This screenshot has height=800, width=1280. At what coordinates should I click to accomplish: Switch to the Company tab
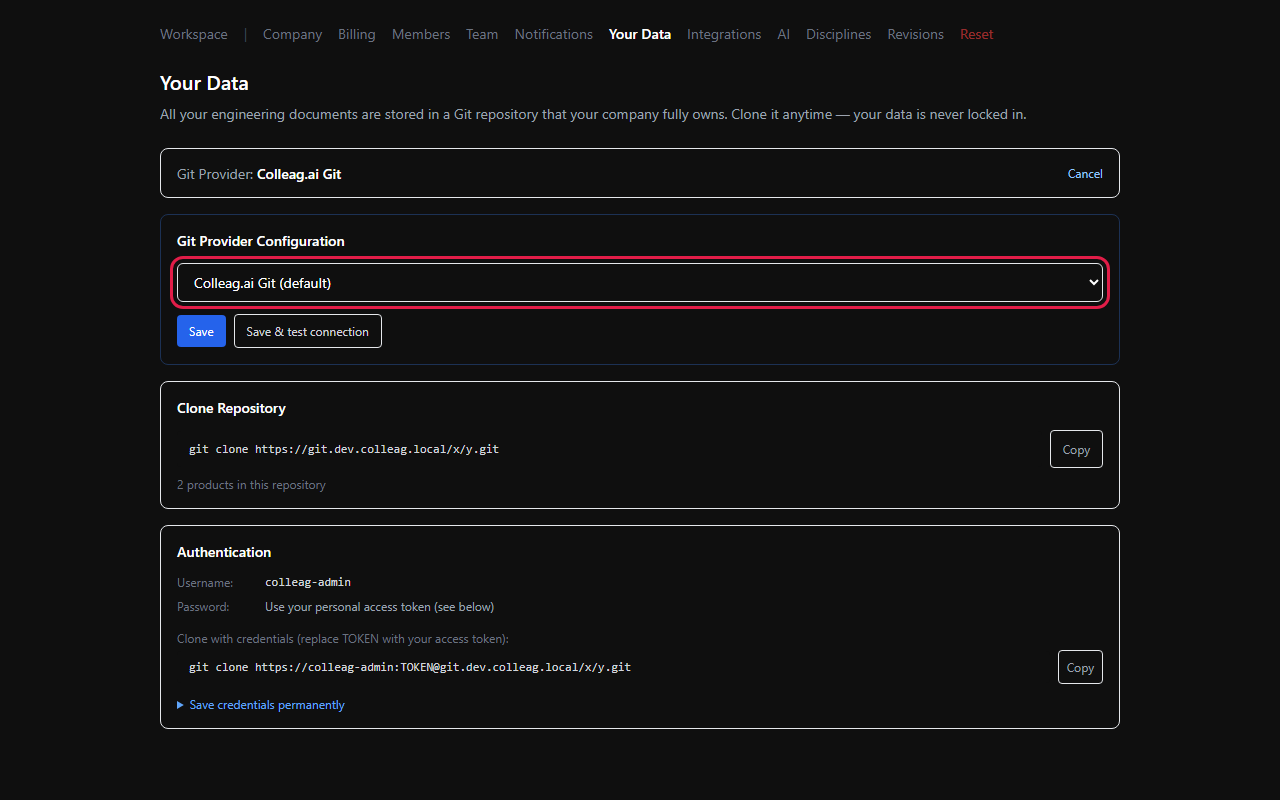click(292, 34)
